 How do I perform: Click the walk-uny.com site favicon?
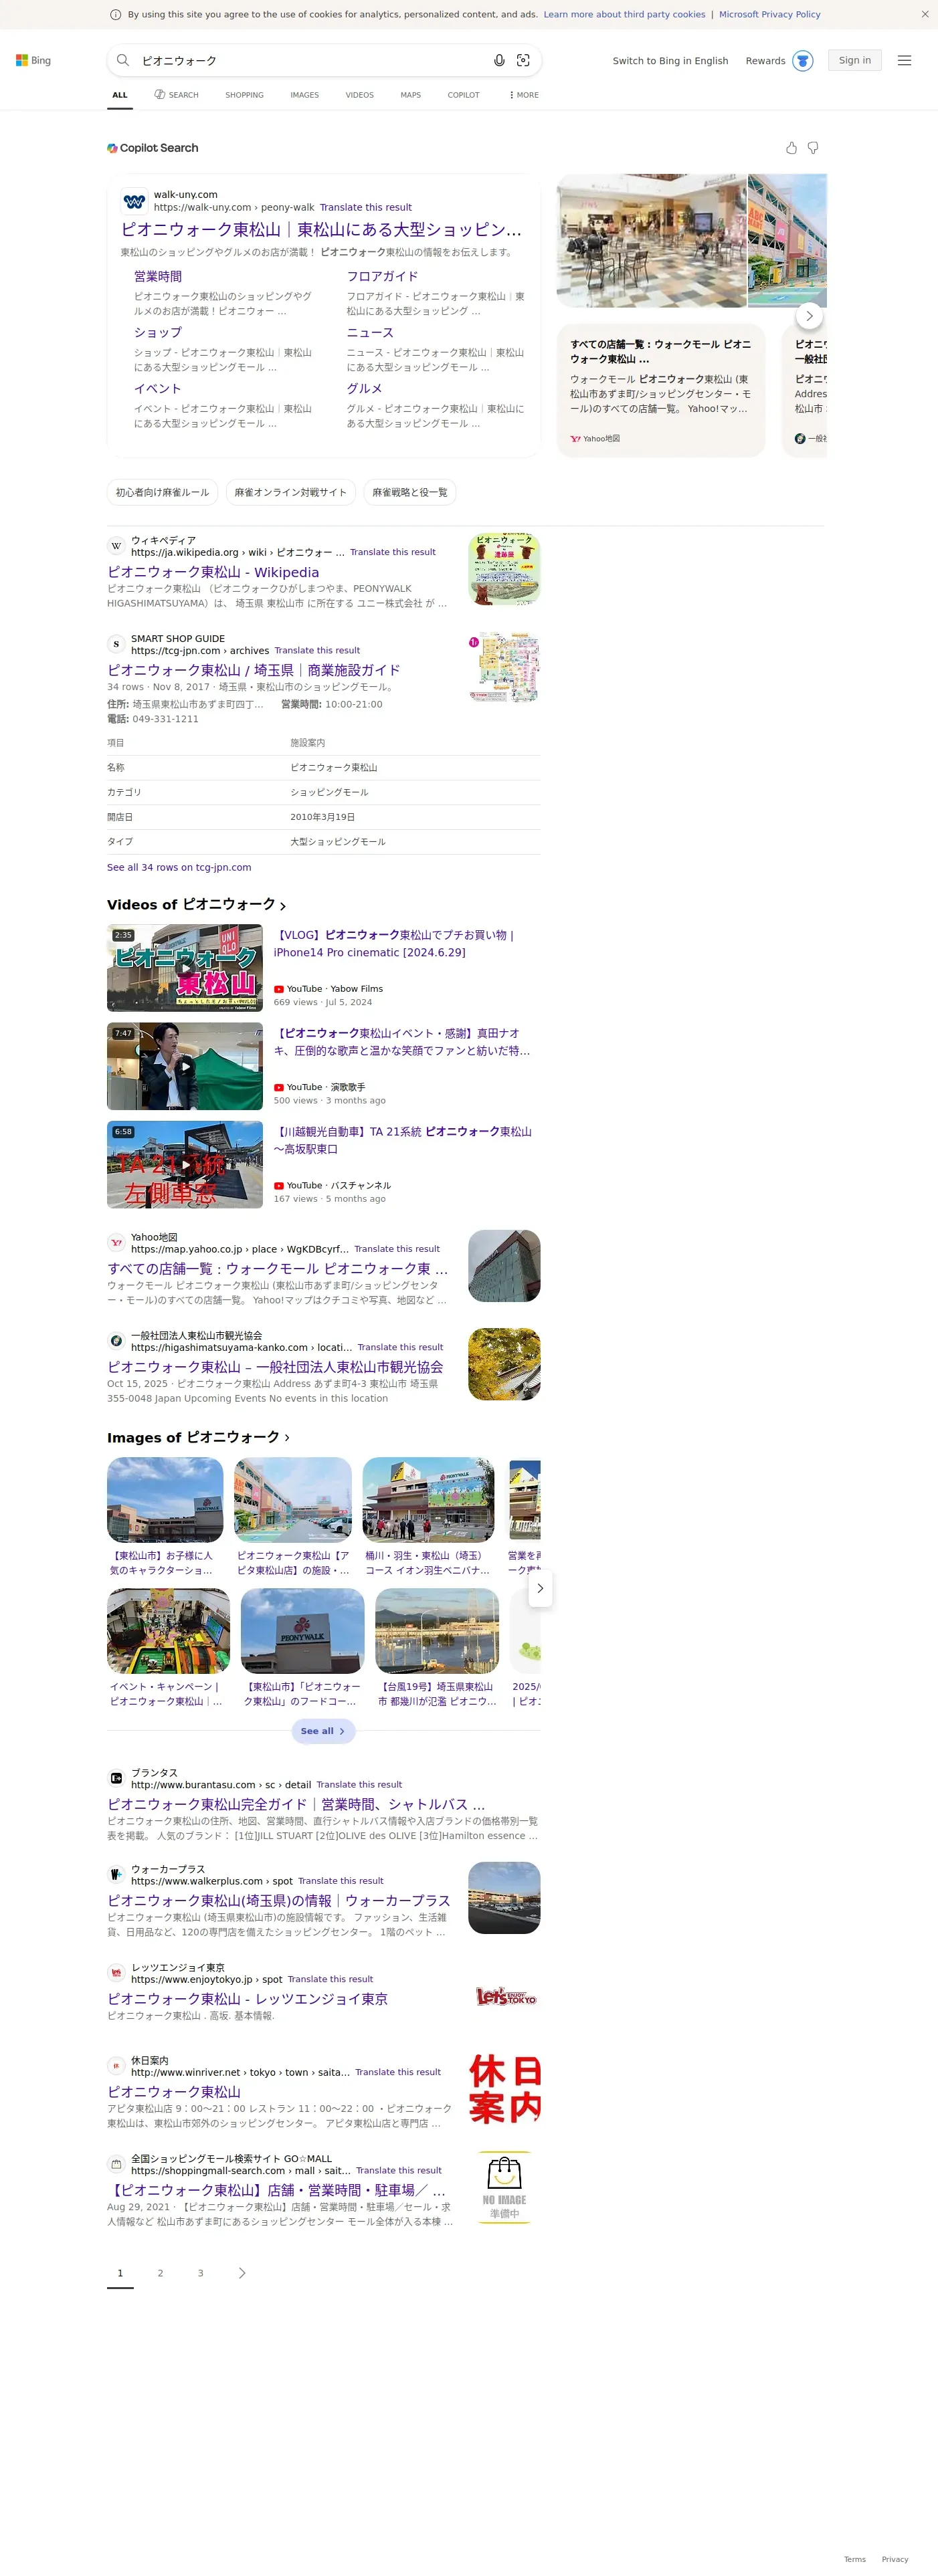[x=134, y=201]
